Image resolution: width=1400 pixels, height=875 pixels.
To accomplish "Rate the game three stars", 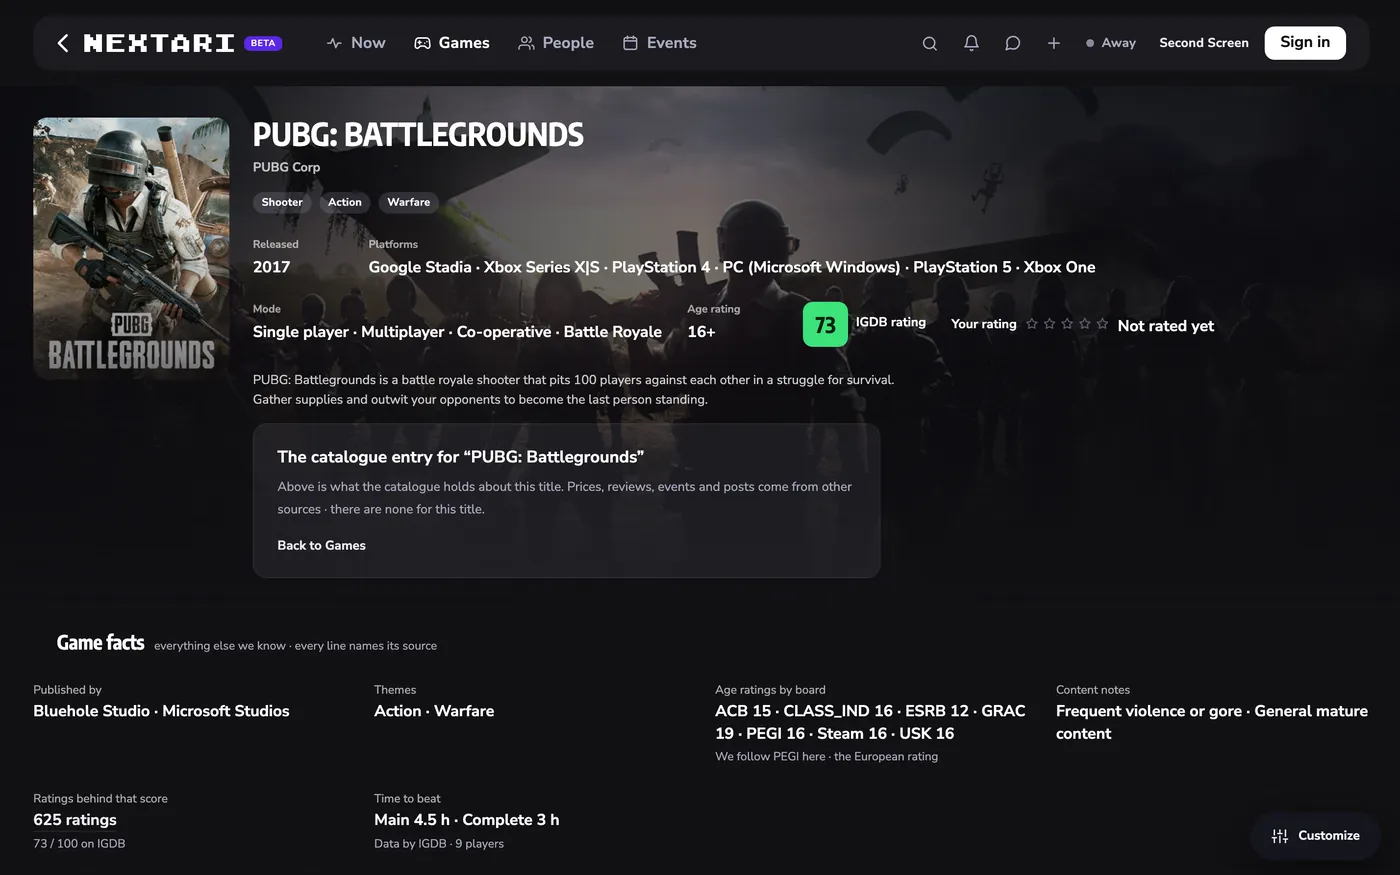I will coord(1067,324).
